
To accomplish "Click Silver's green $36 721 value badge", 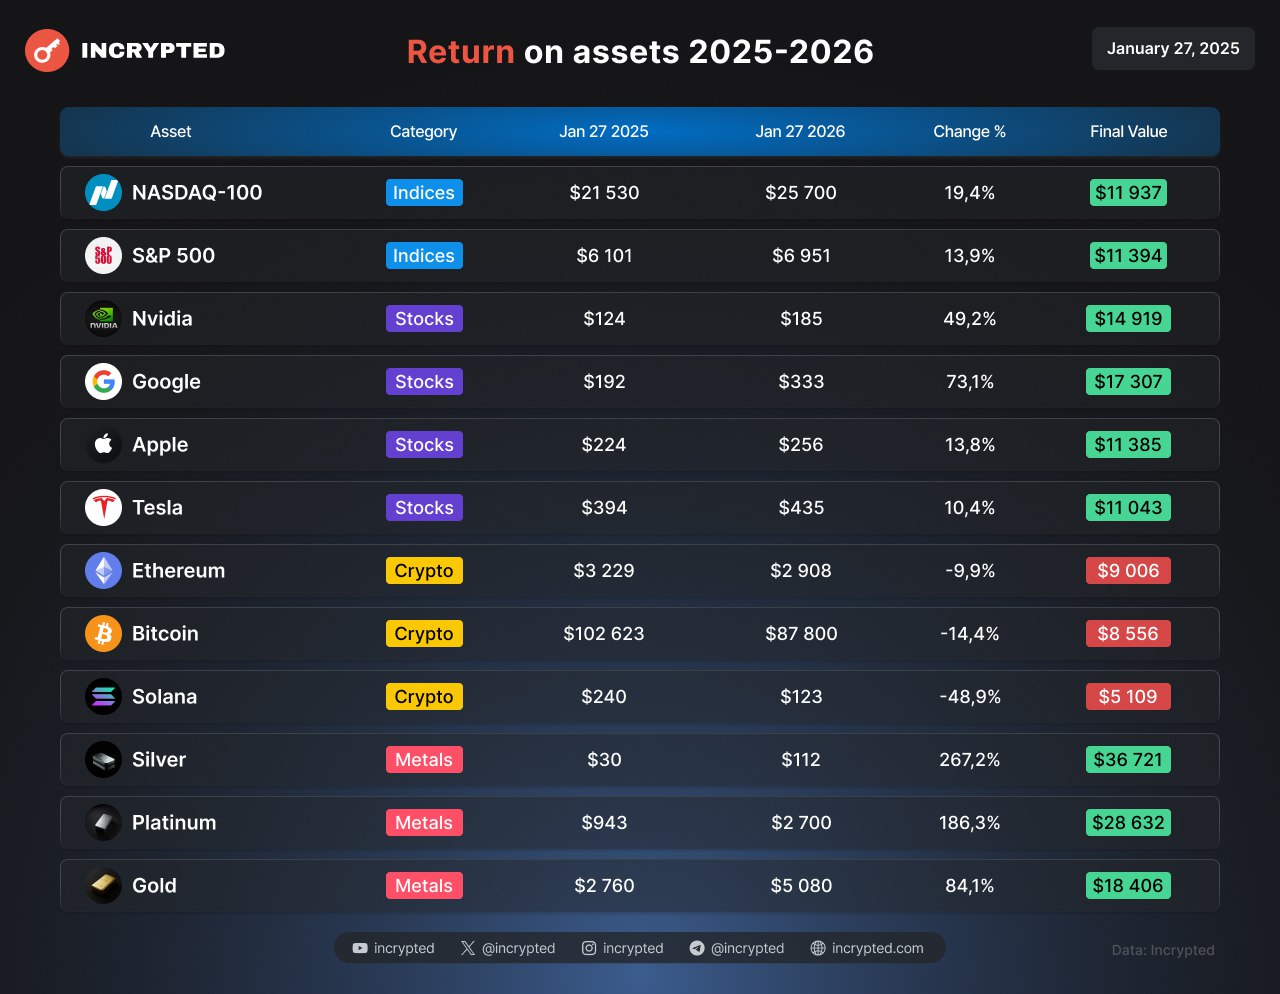I will click(x=1128, y=760).
